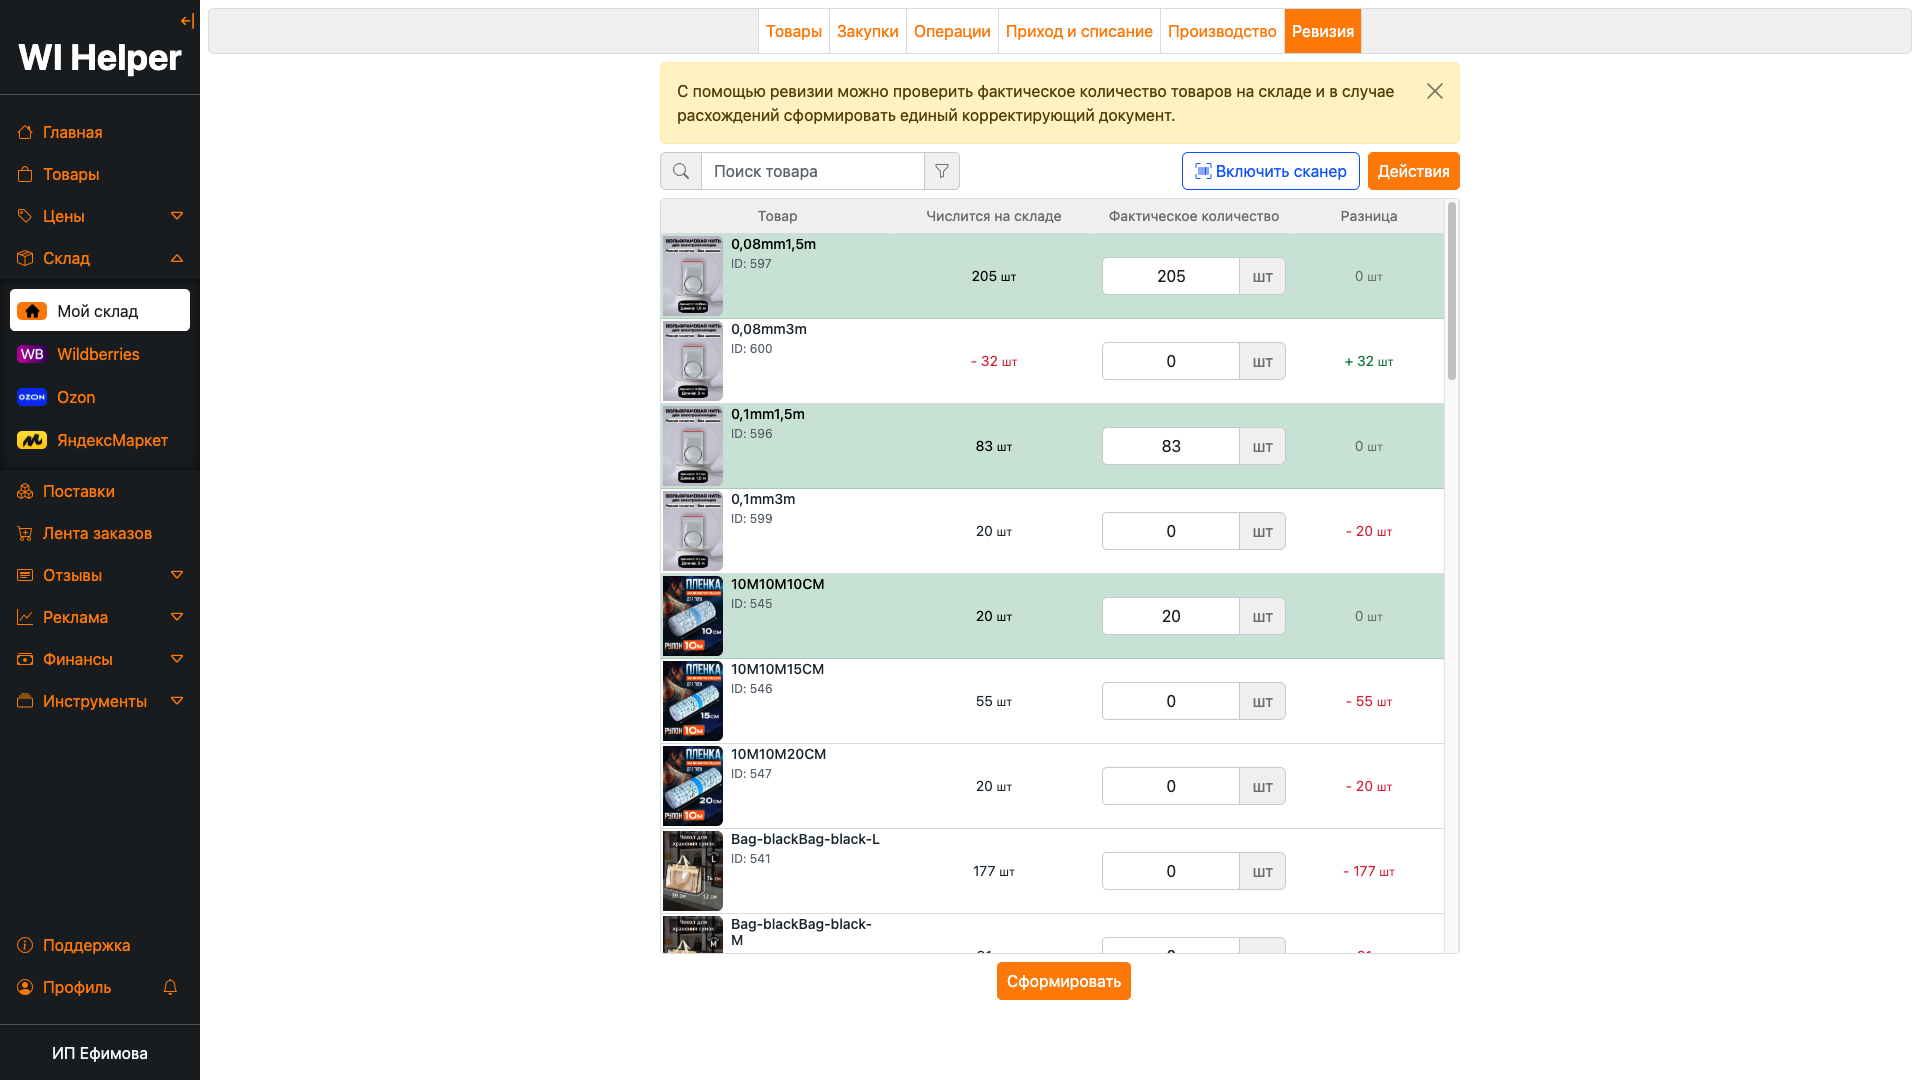
Task: Click actual quantity field for 0,08mm3m
Action: [x=1170, y=361]
